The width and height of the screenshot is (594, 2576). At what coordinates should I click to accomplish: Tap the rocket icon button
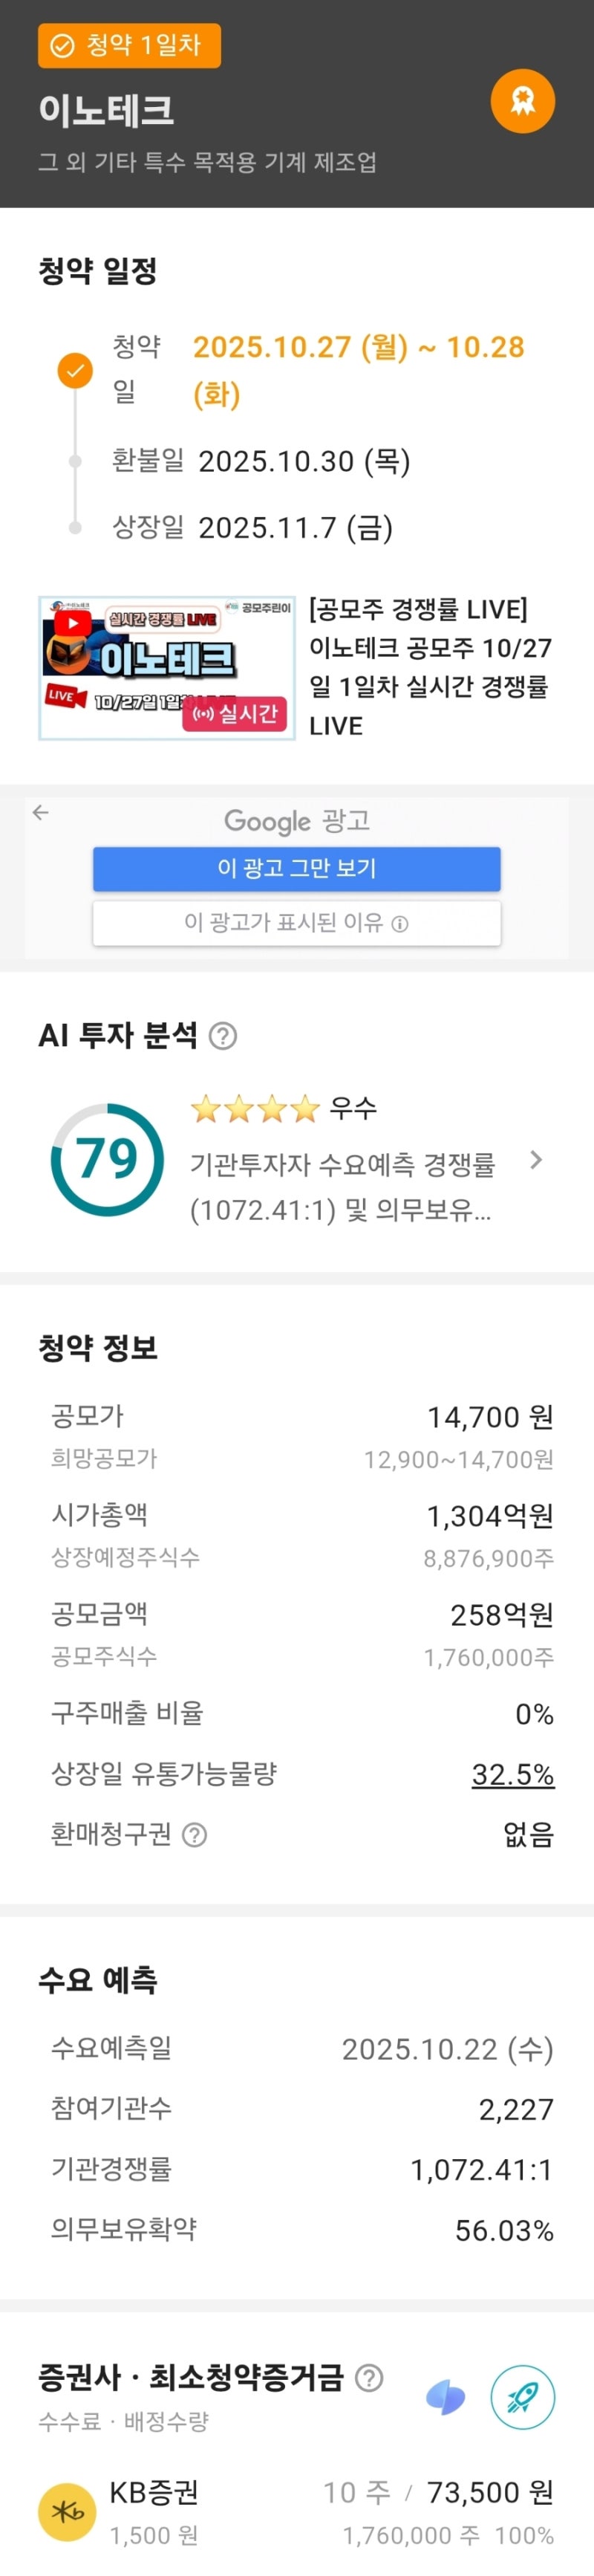click(522, 2397)
